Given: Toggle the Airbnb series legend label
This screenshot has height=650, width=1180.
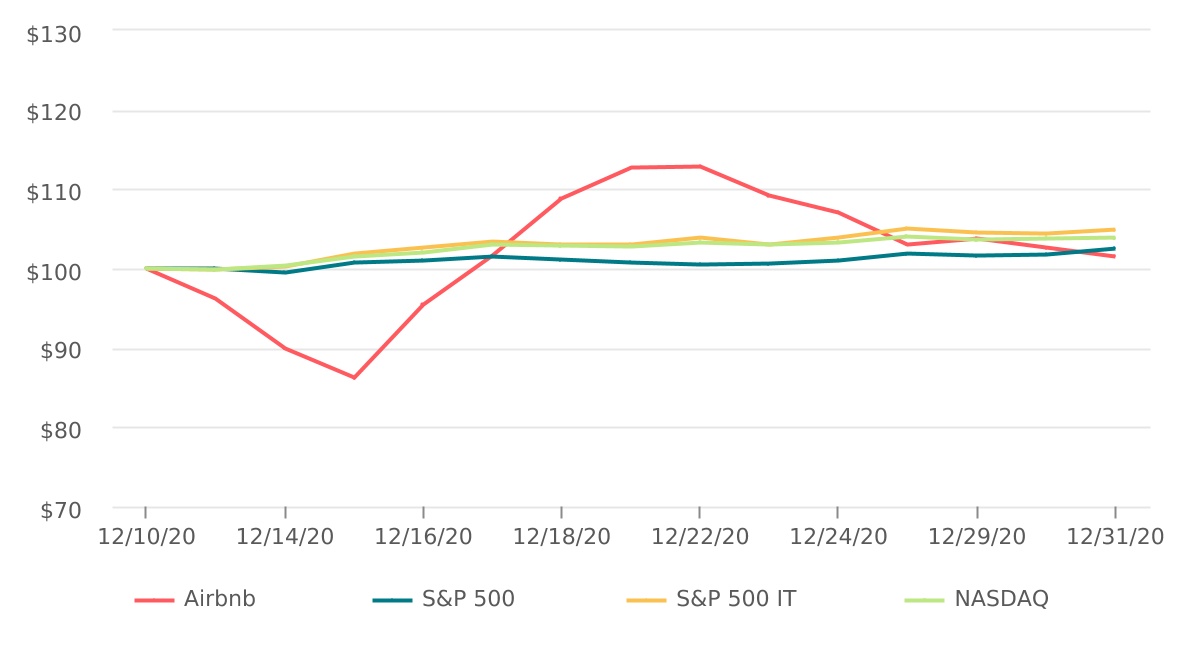Looking at the screenshot, I should coord(219,600).
